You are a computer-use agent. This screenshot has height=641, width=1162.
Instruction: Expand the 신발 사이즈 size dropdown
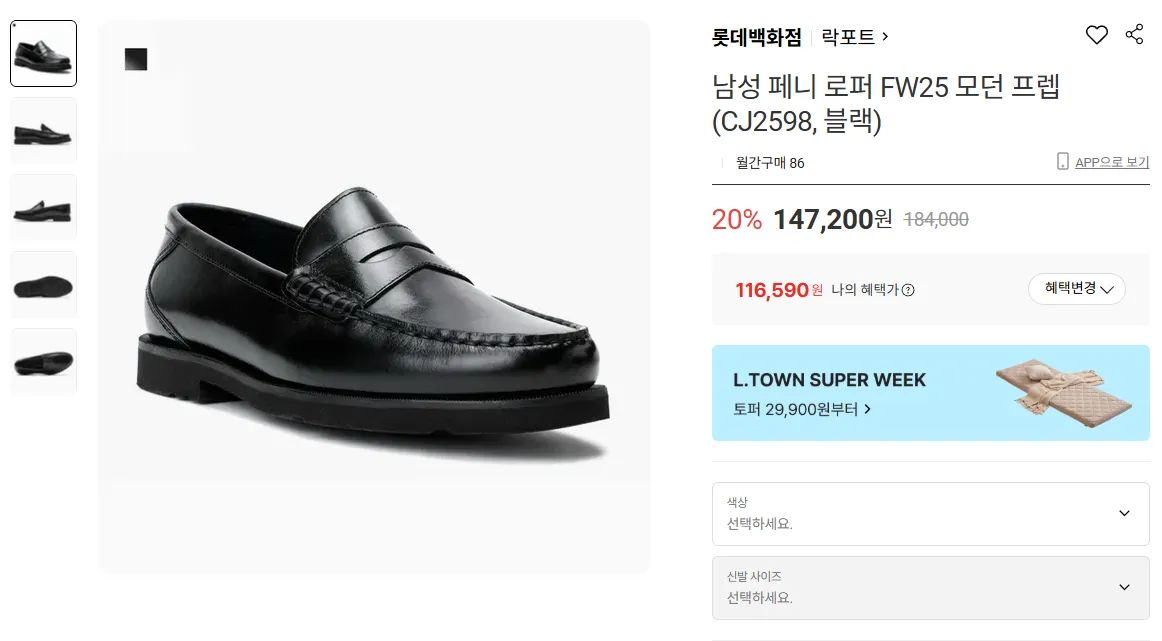tap(930, 588)
